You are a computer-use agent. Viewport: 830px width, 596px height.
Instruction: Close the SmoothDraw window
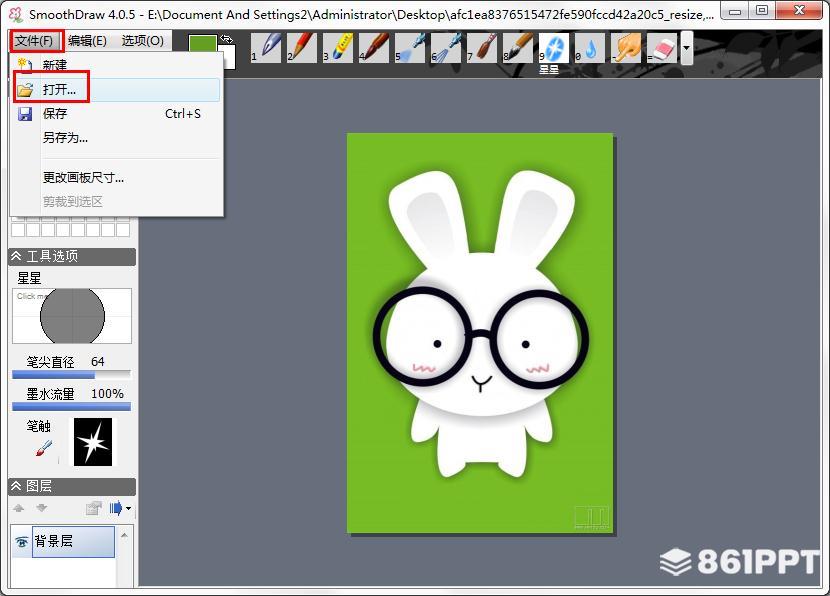[799, 11]
